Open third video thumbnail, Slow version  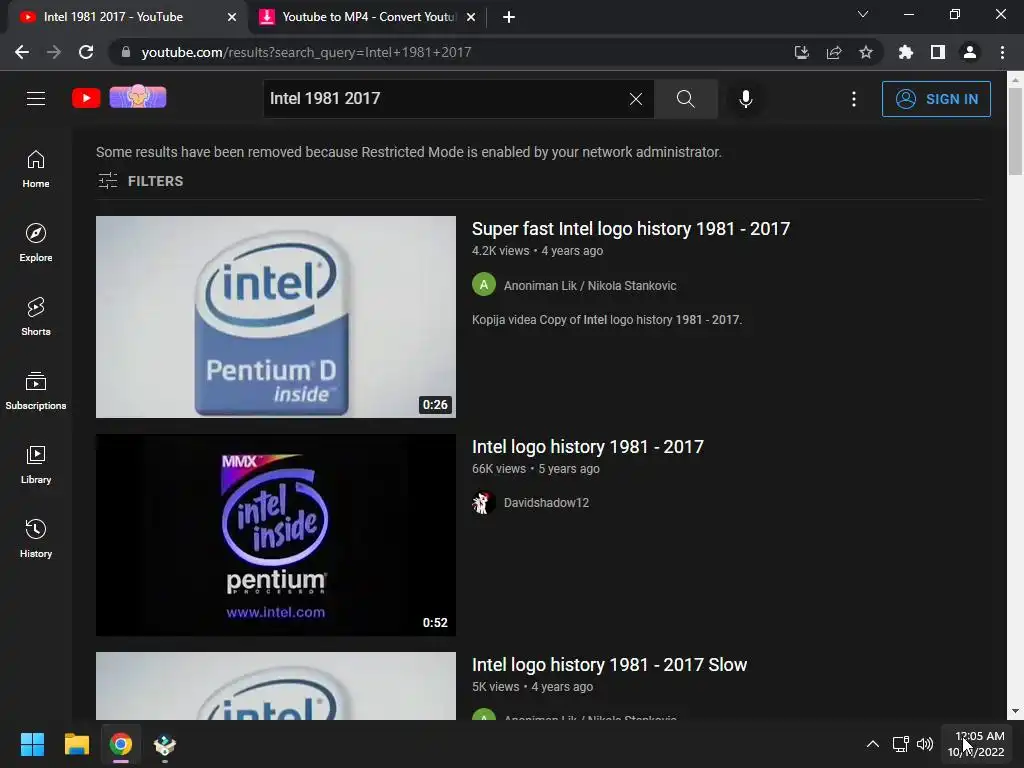click(x=276, y=686)
